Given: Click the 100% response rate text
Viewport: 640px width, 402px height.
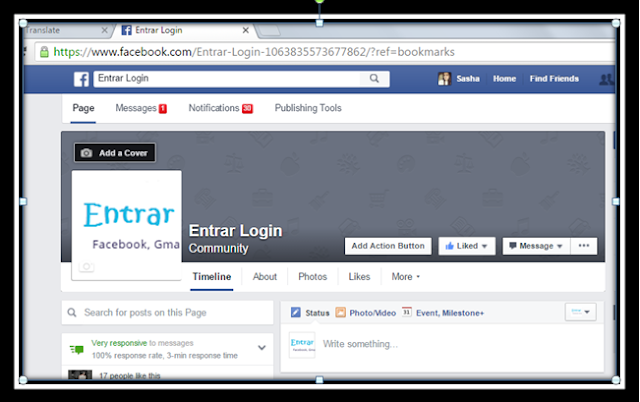Looking at the screenshot, I should click(164, 355).
